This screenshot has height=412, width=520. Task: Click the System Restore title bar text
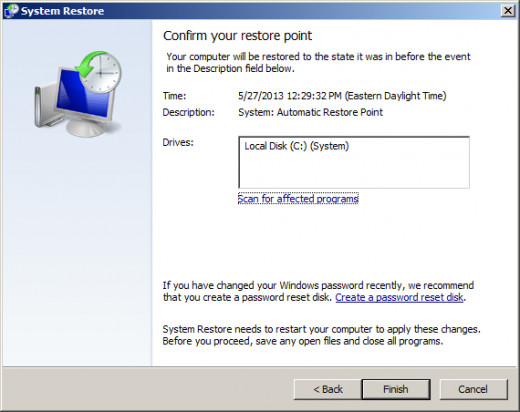point(62,11)
